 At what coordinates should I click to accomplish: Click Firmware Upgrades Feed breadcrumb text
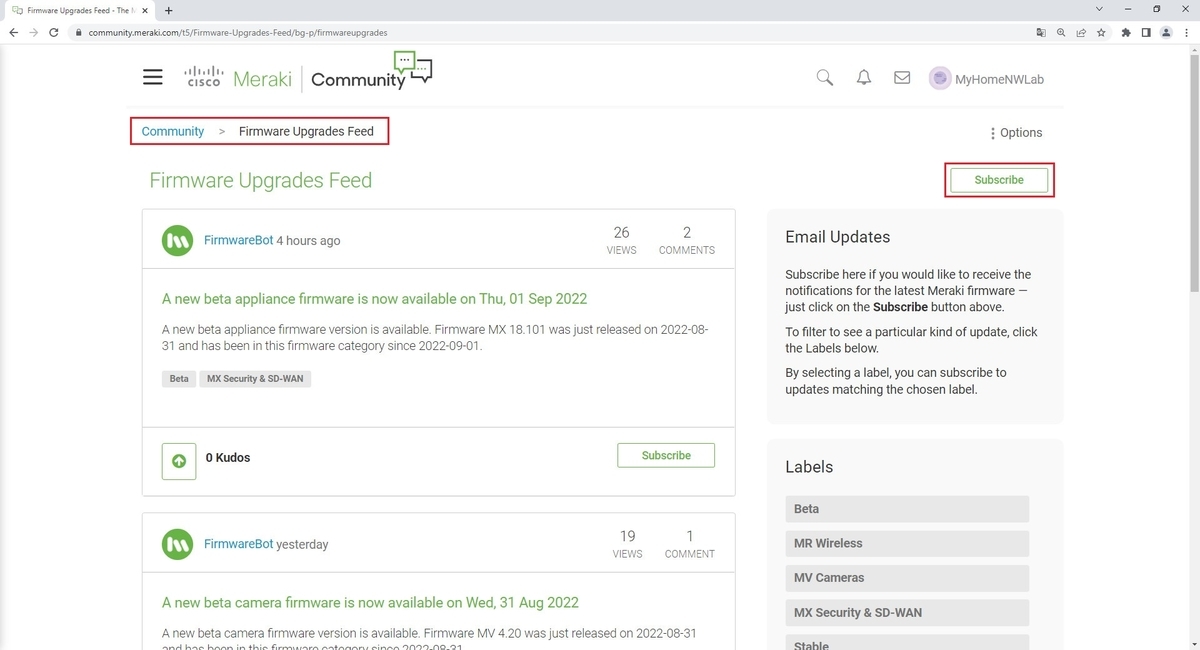[x=306, y=131]
